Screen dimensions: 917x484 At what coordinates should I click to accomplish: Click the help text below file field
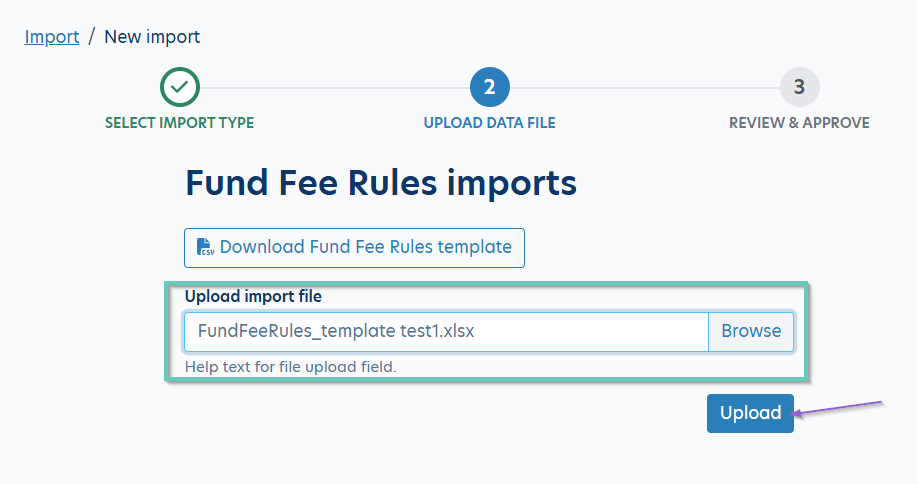click(291, 367)
